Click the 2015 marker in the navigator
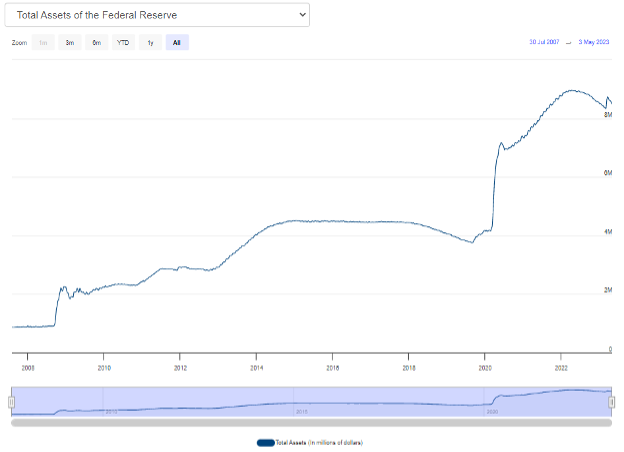Screen dimensions: 624x452 [x=302, y=411]
